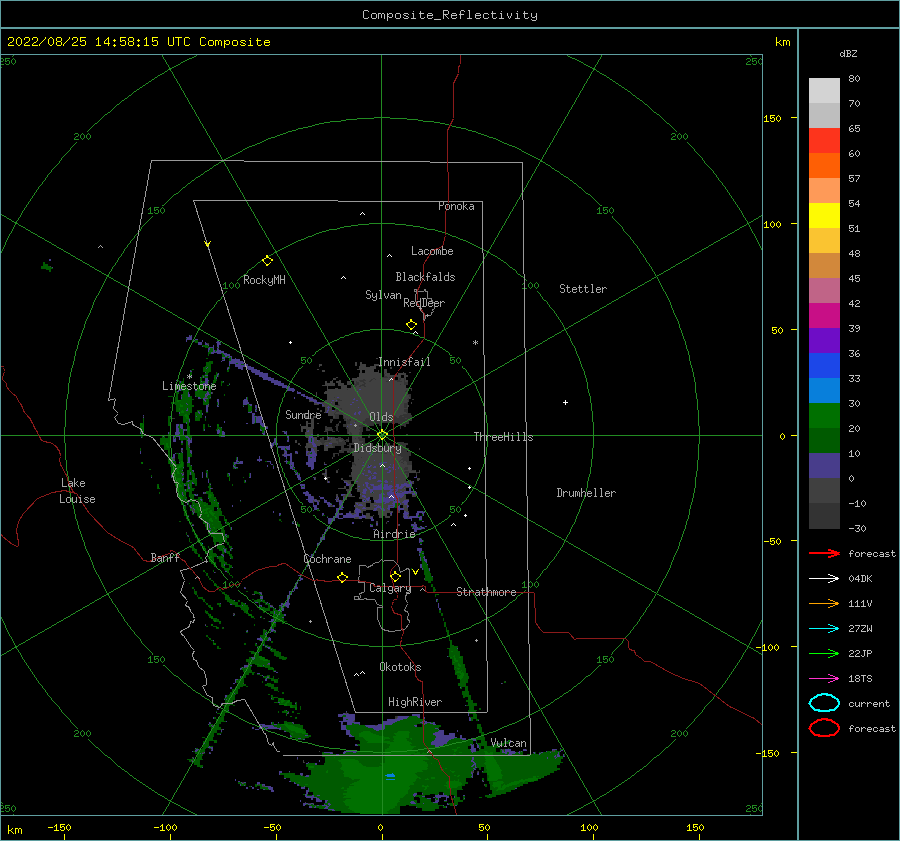The height and width of the screenshot is (841, 900).
Task: Click the Lake Louise label
Action: pos(77,491)
